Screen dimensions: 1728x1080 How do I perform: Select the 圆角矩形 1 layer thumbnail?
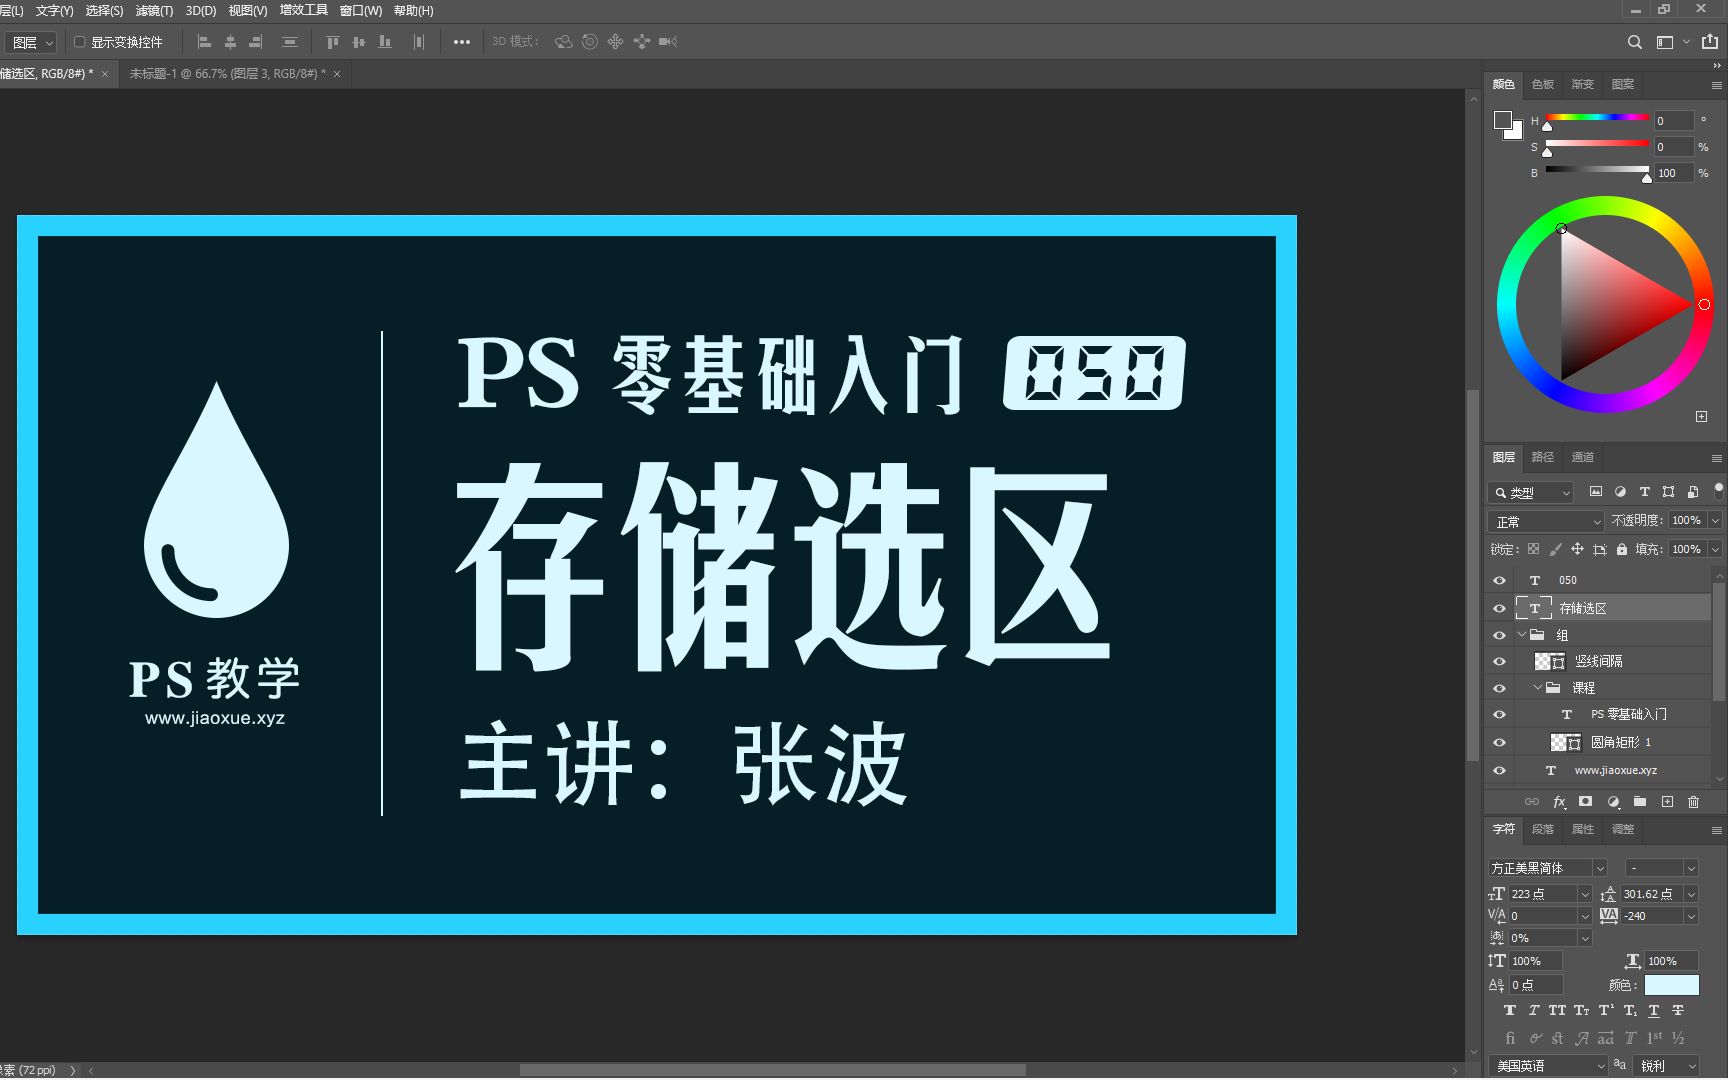coord(1565,742)
